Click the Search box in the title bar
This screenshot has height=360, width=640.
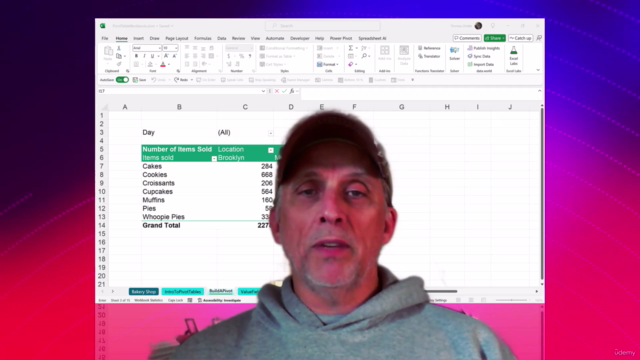[x=322, y=26]
